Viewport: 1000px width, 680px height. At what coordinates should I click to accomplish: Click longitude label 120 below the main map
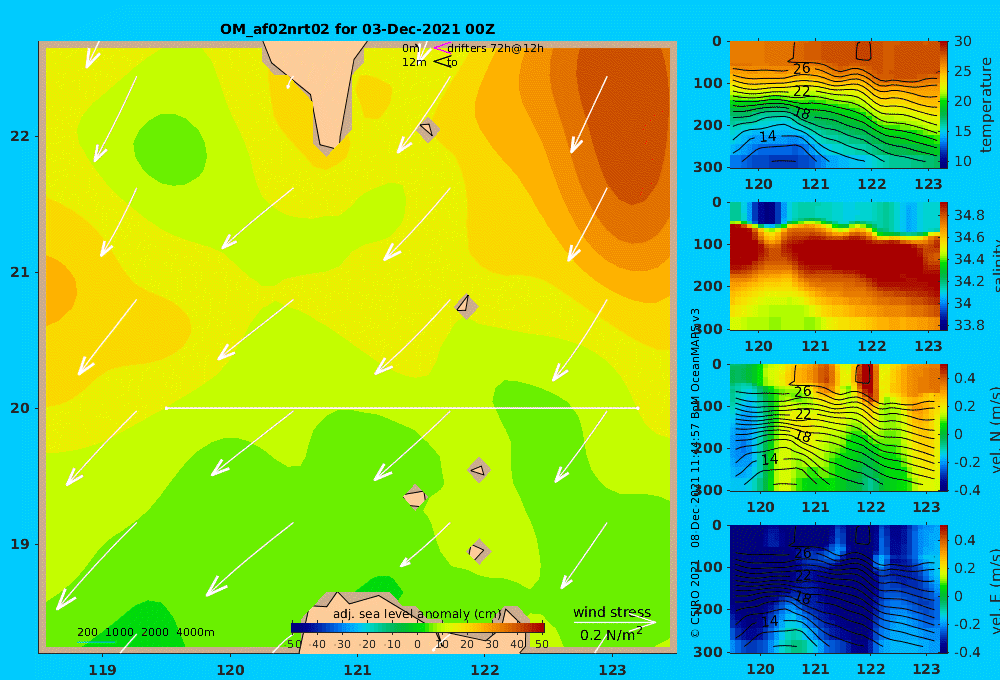(230, 670)
